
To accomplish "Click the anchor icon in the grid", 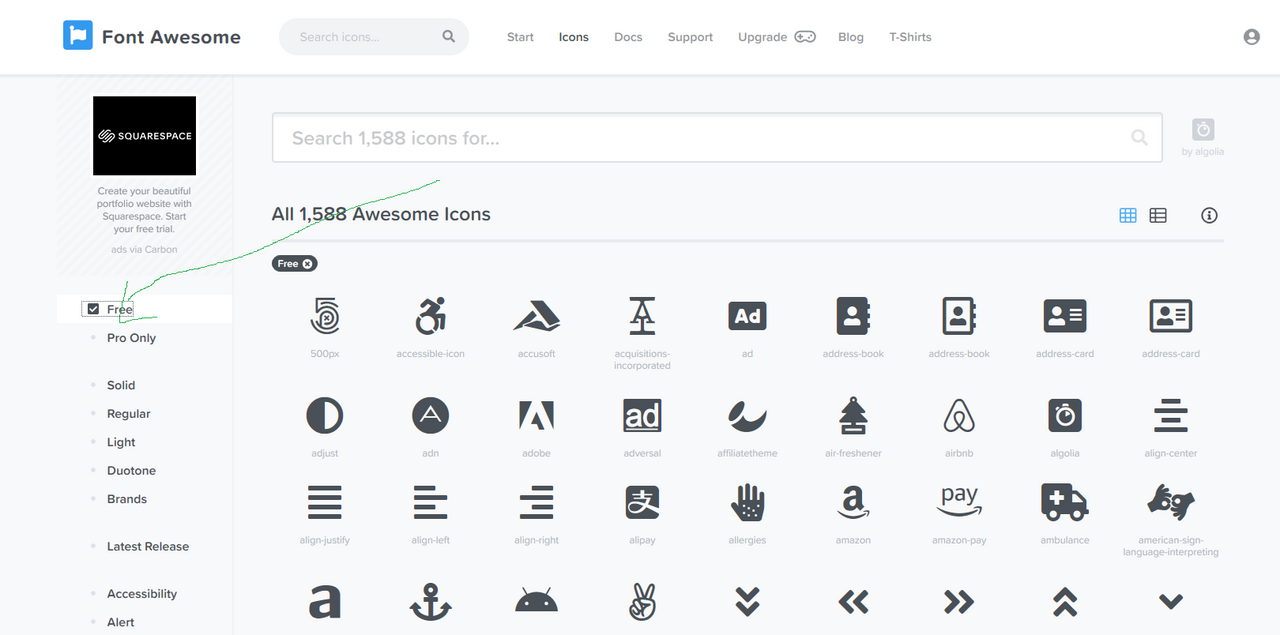I will pos(430,602).
